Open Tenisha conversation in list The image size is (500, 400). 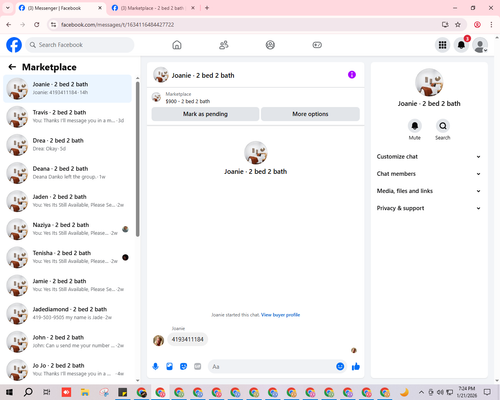[67, 257]
